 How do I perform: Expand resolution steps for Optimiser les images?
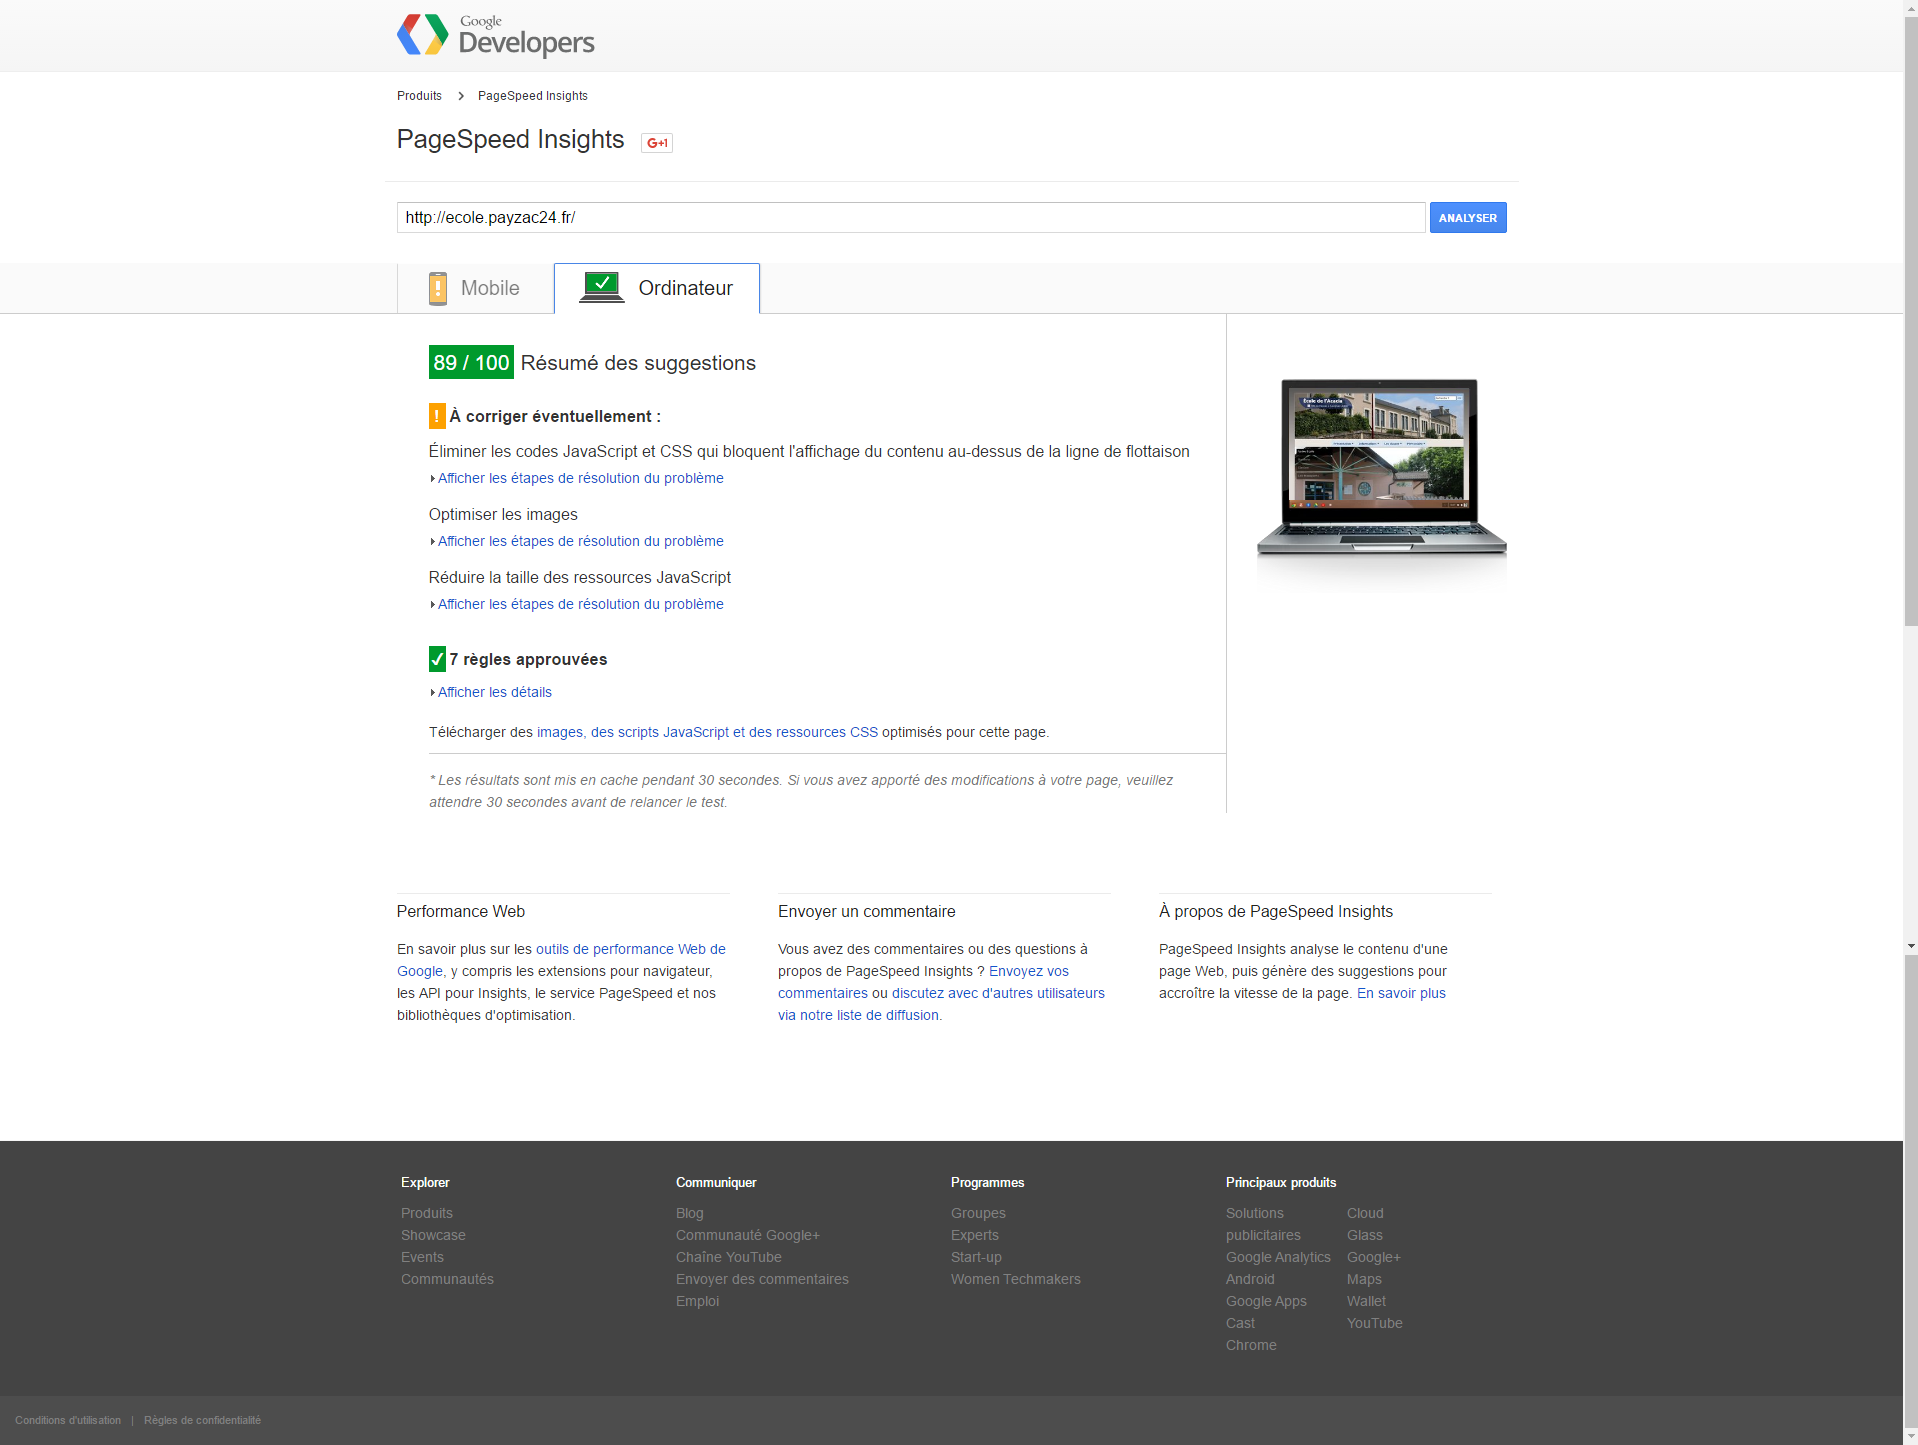tap(580, 541)
